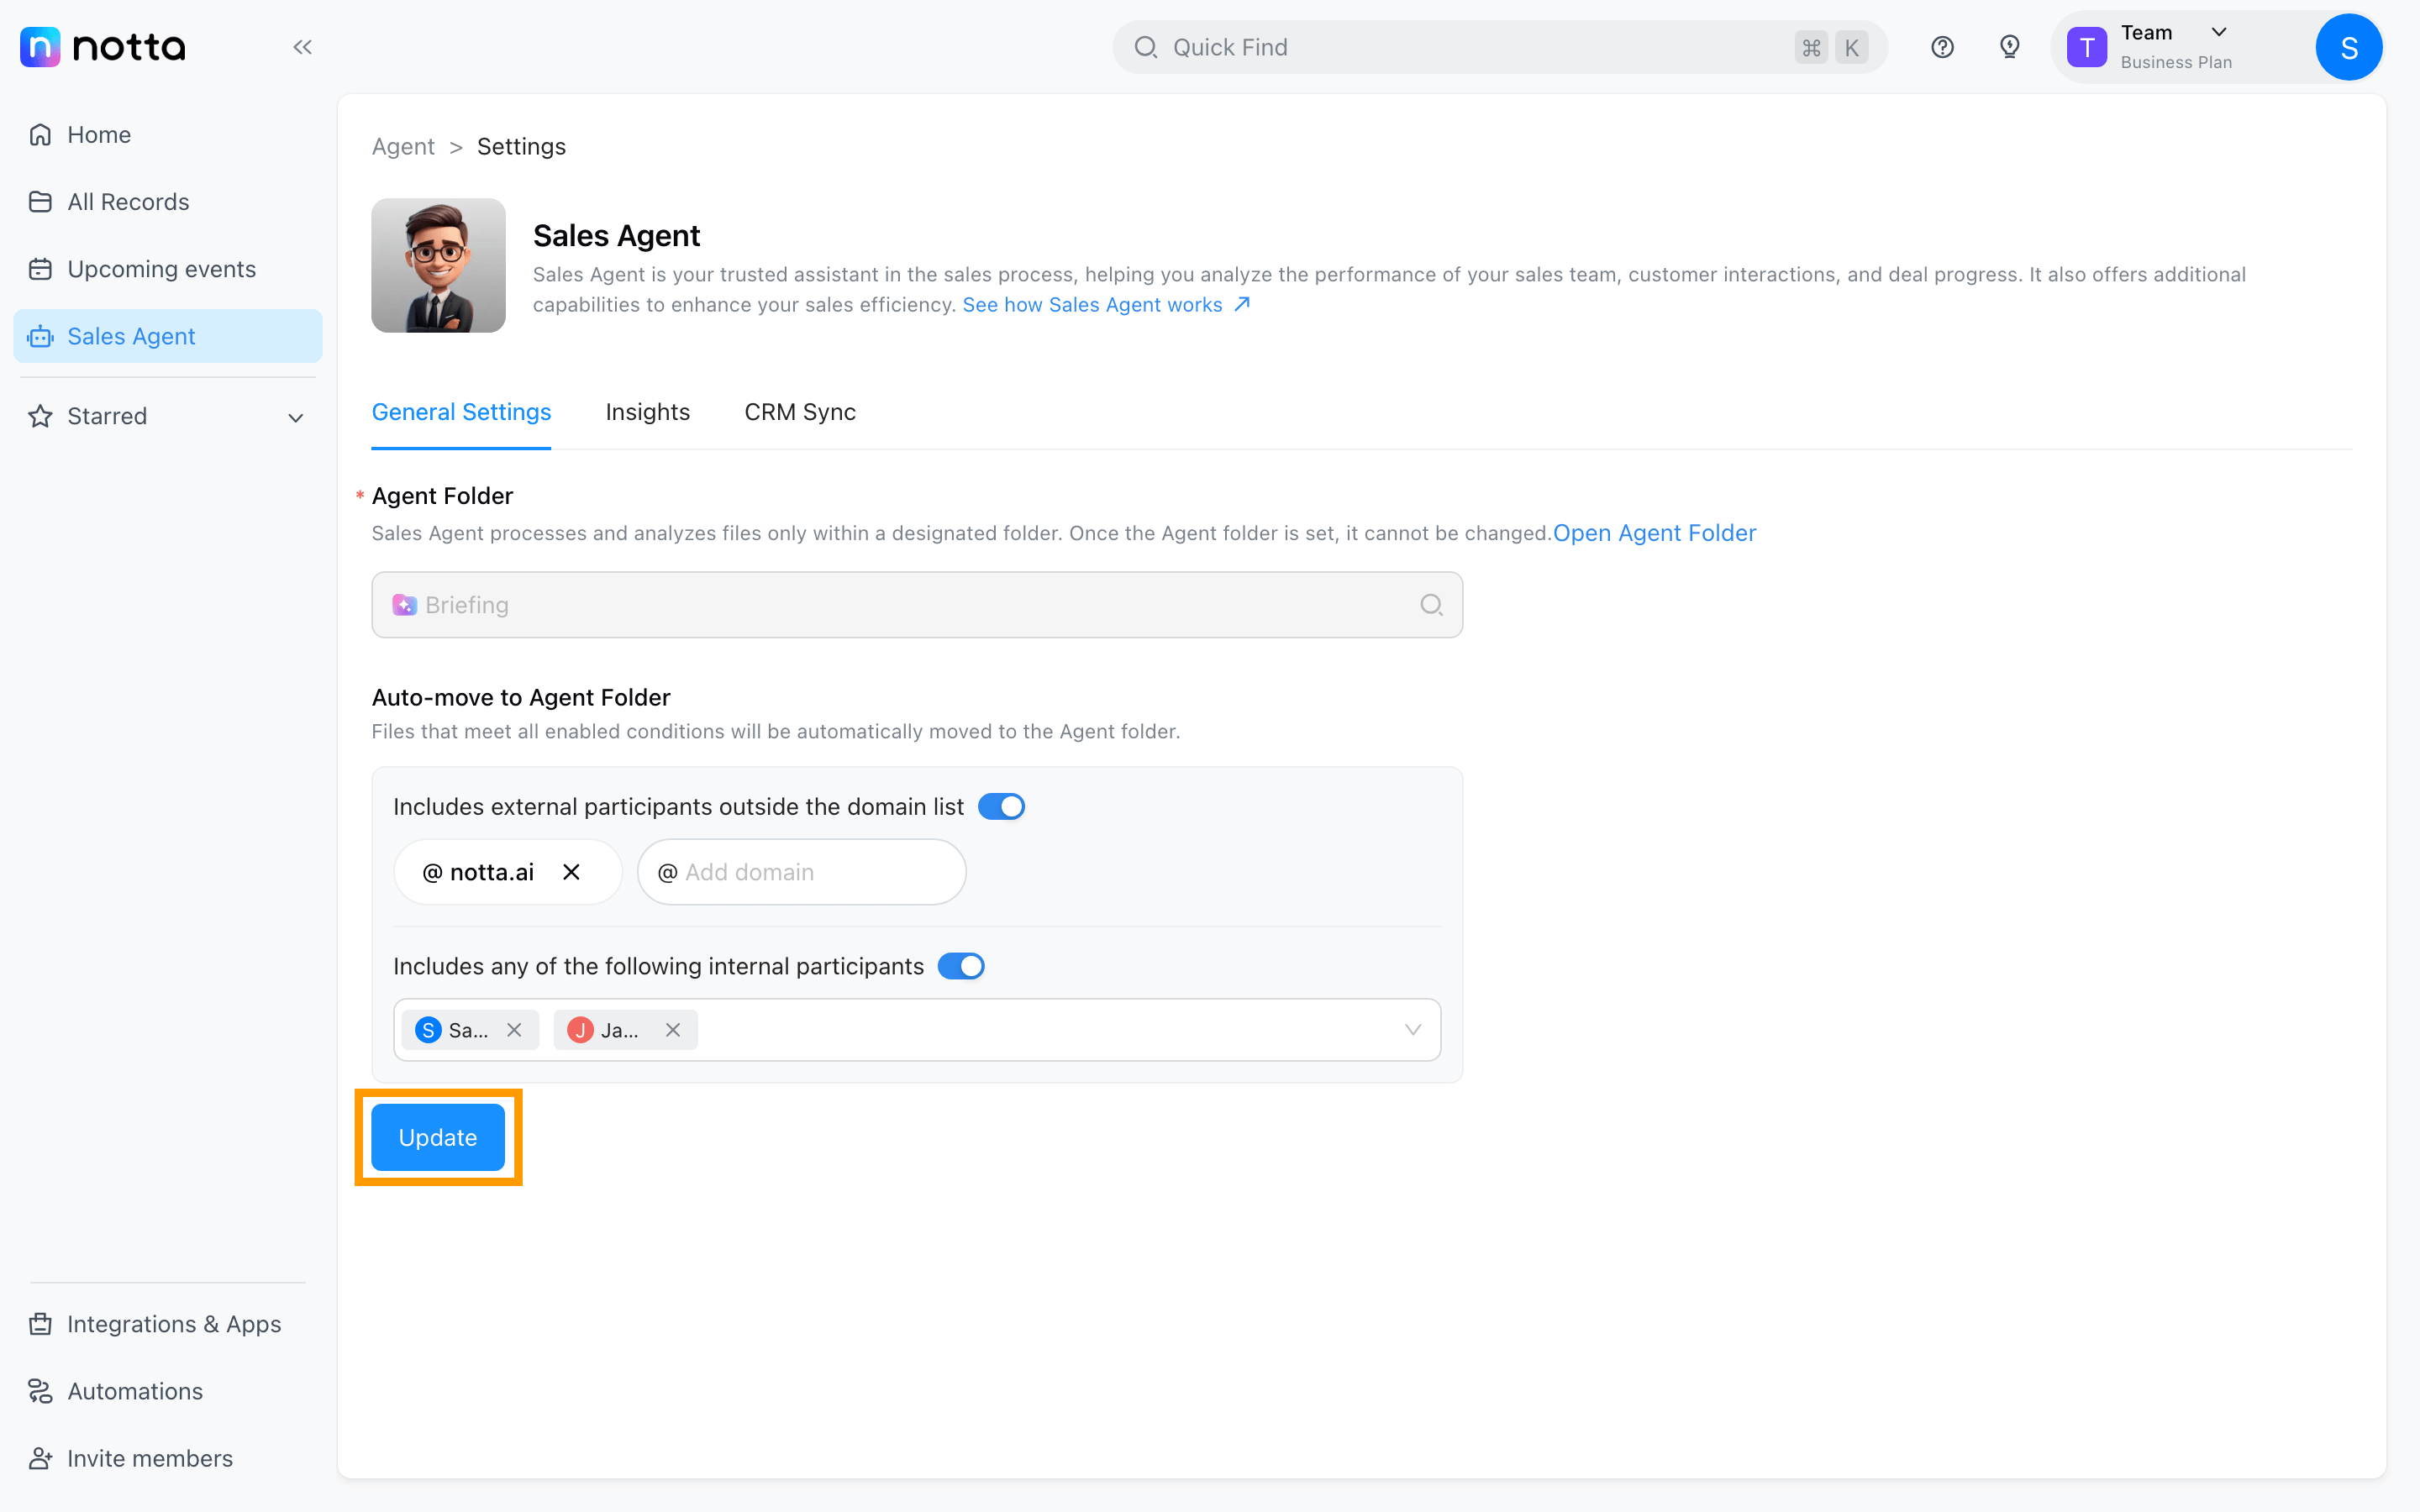Open the help question-mark icon
This screenshot has width=2420, height=1512.
pyautogui.click(x=1942, y=47)
